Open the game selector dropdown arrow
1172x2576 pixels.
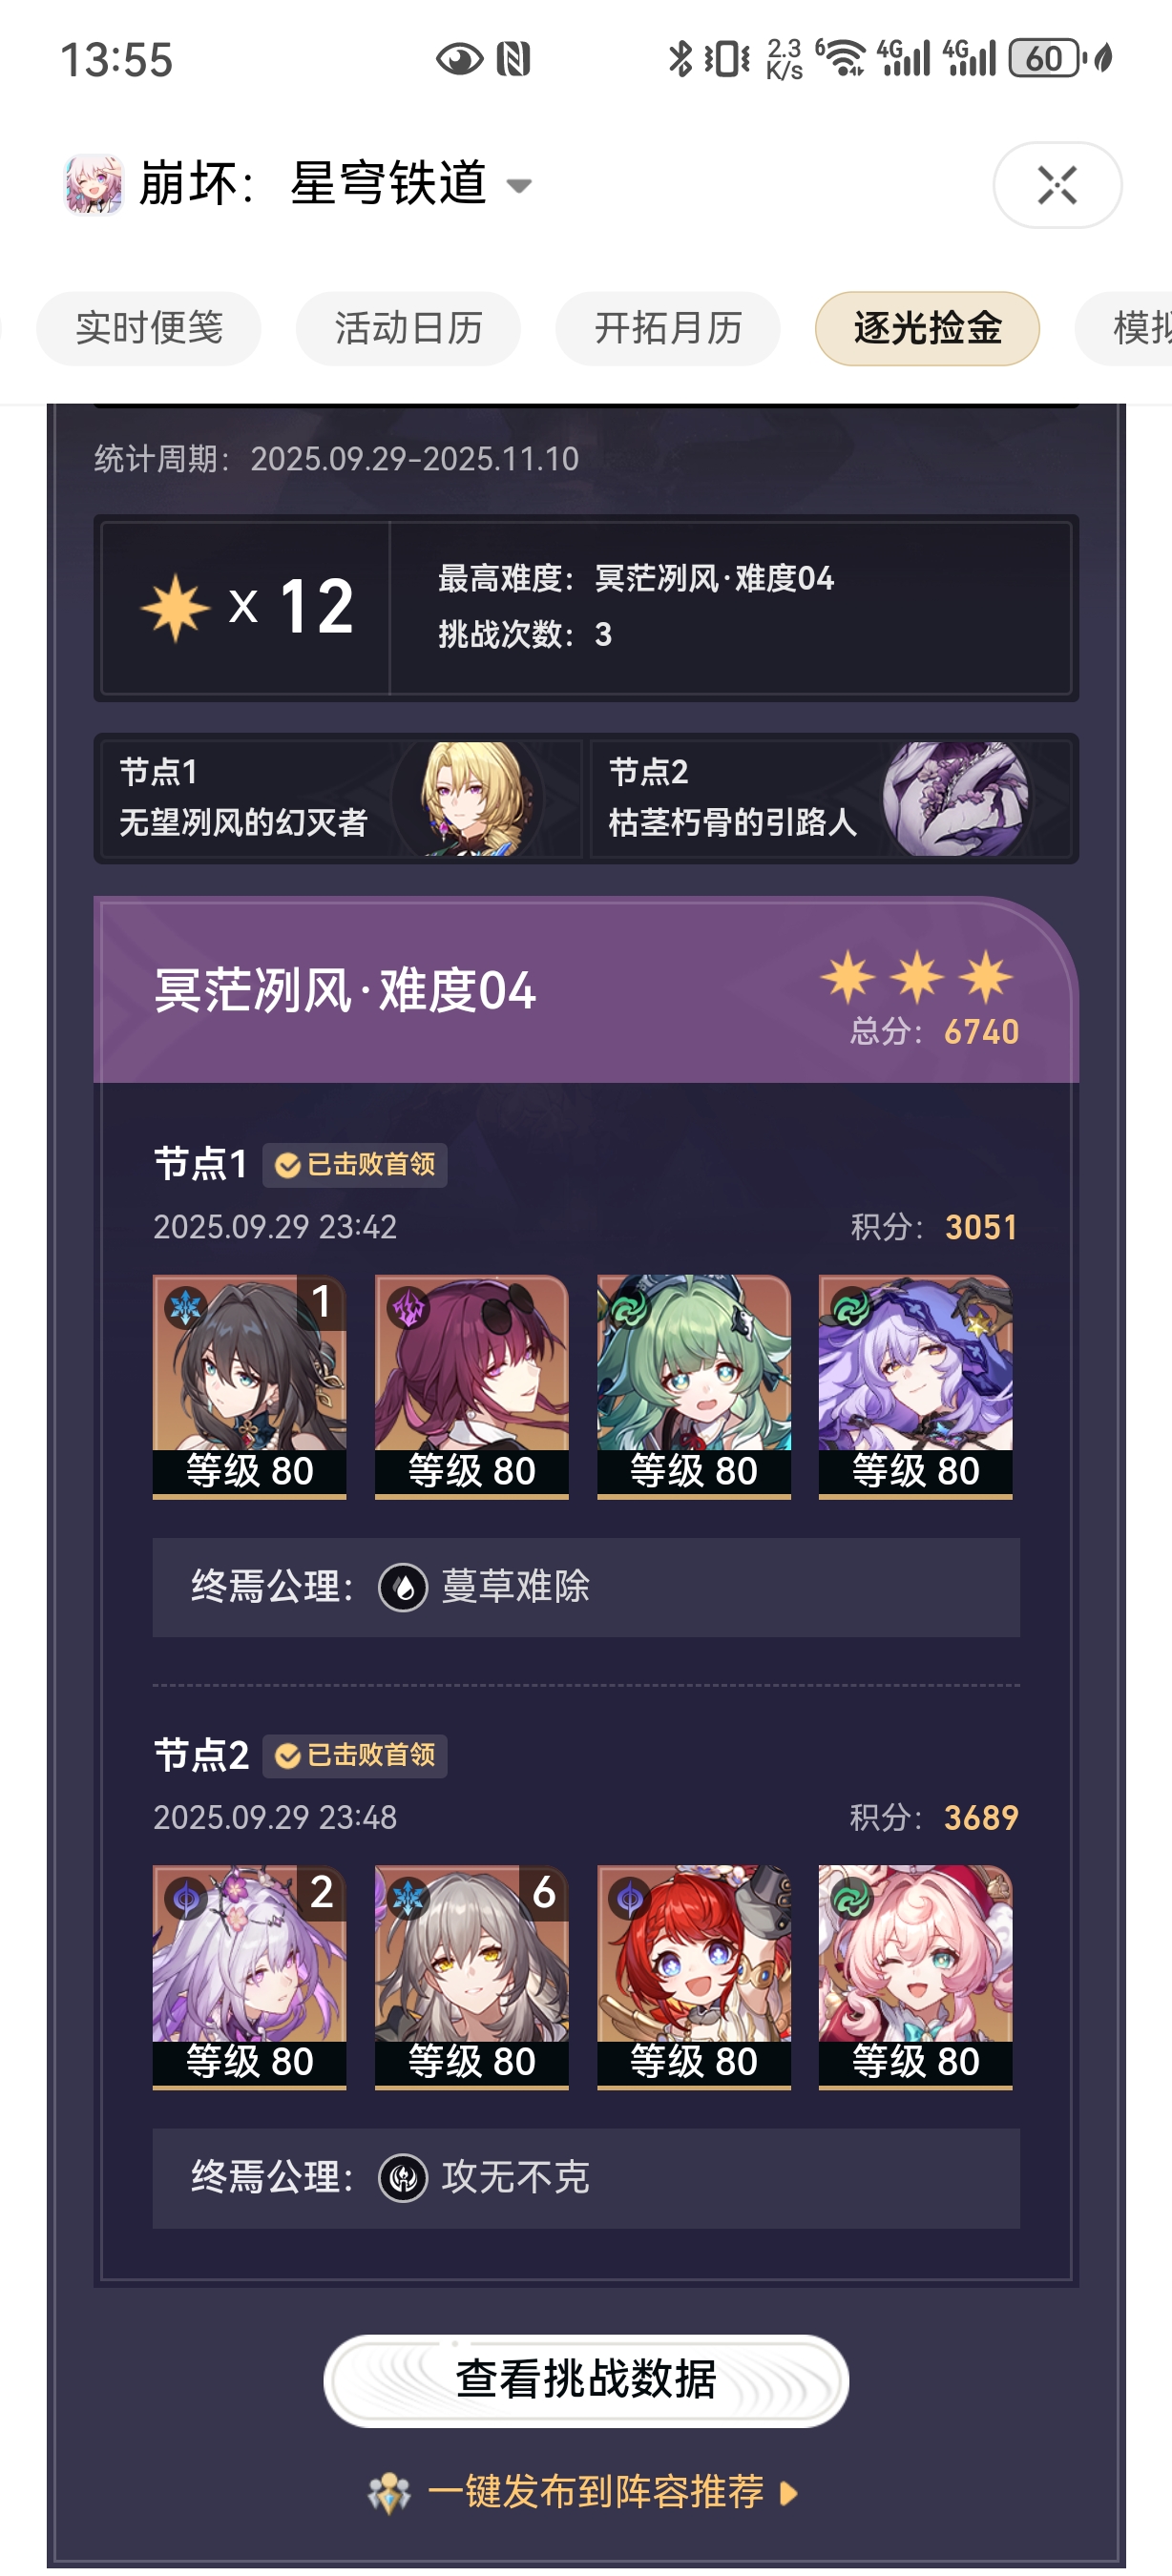tap(519, 186)
